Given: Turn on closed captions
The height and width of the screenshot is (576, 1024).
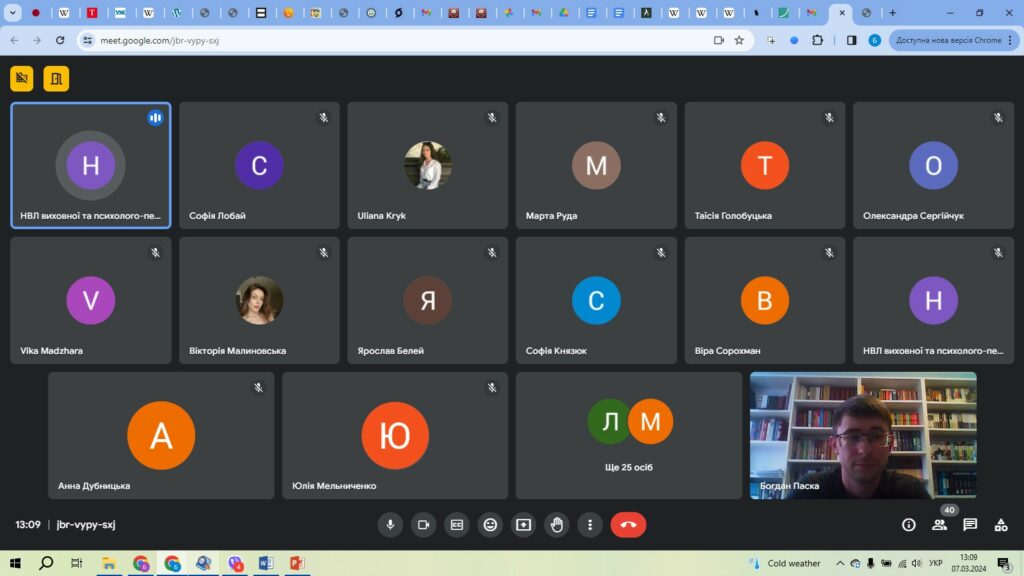Looking at the screenshot, I should (x=457, y=525).
